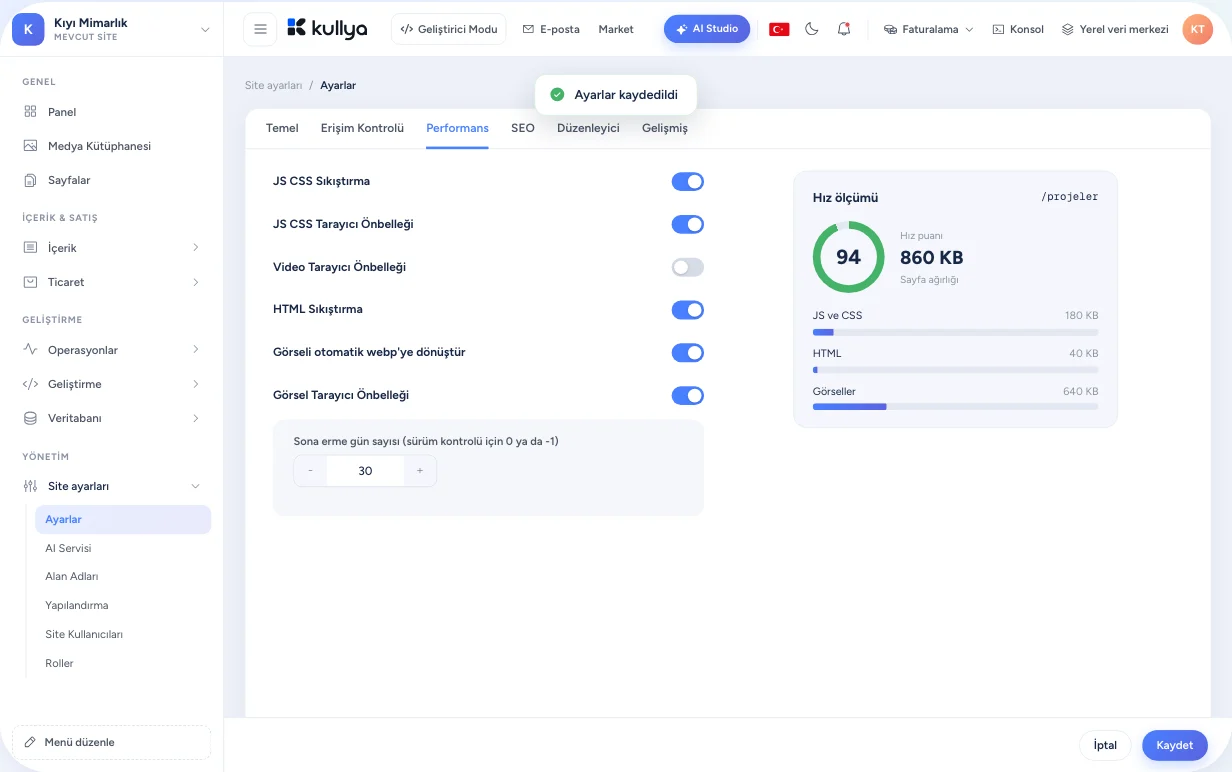The image size is (1232, 772).
Task: Open E-posta from top bar
Action: (551, 29)
